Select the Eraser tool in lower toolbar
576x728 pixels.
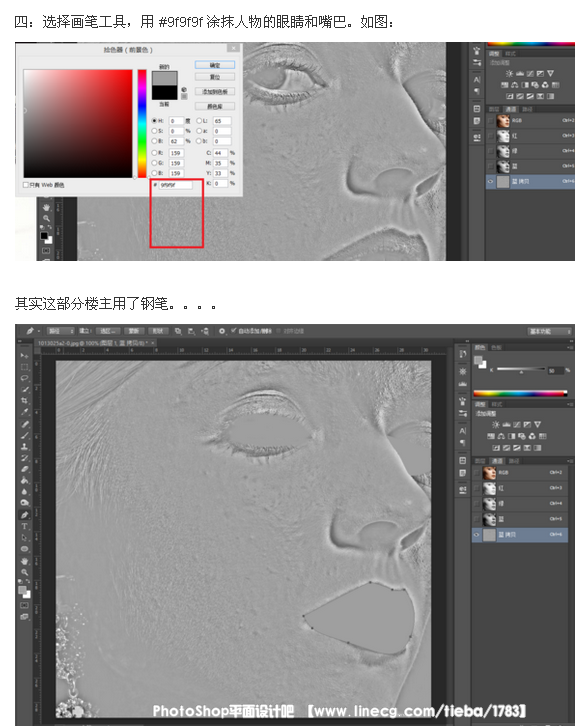click(x=24, y=469)
